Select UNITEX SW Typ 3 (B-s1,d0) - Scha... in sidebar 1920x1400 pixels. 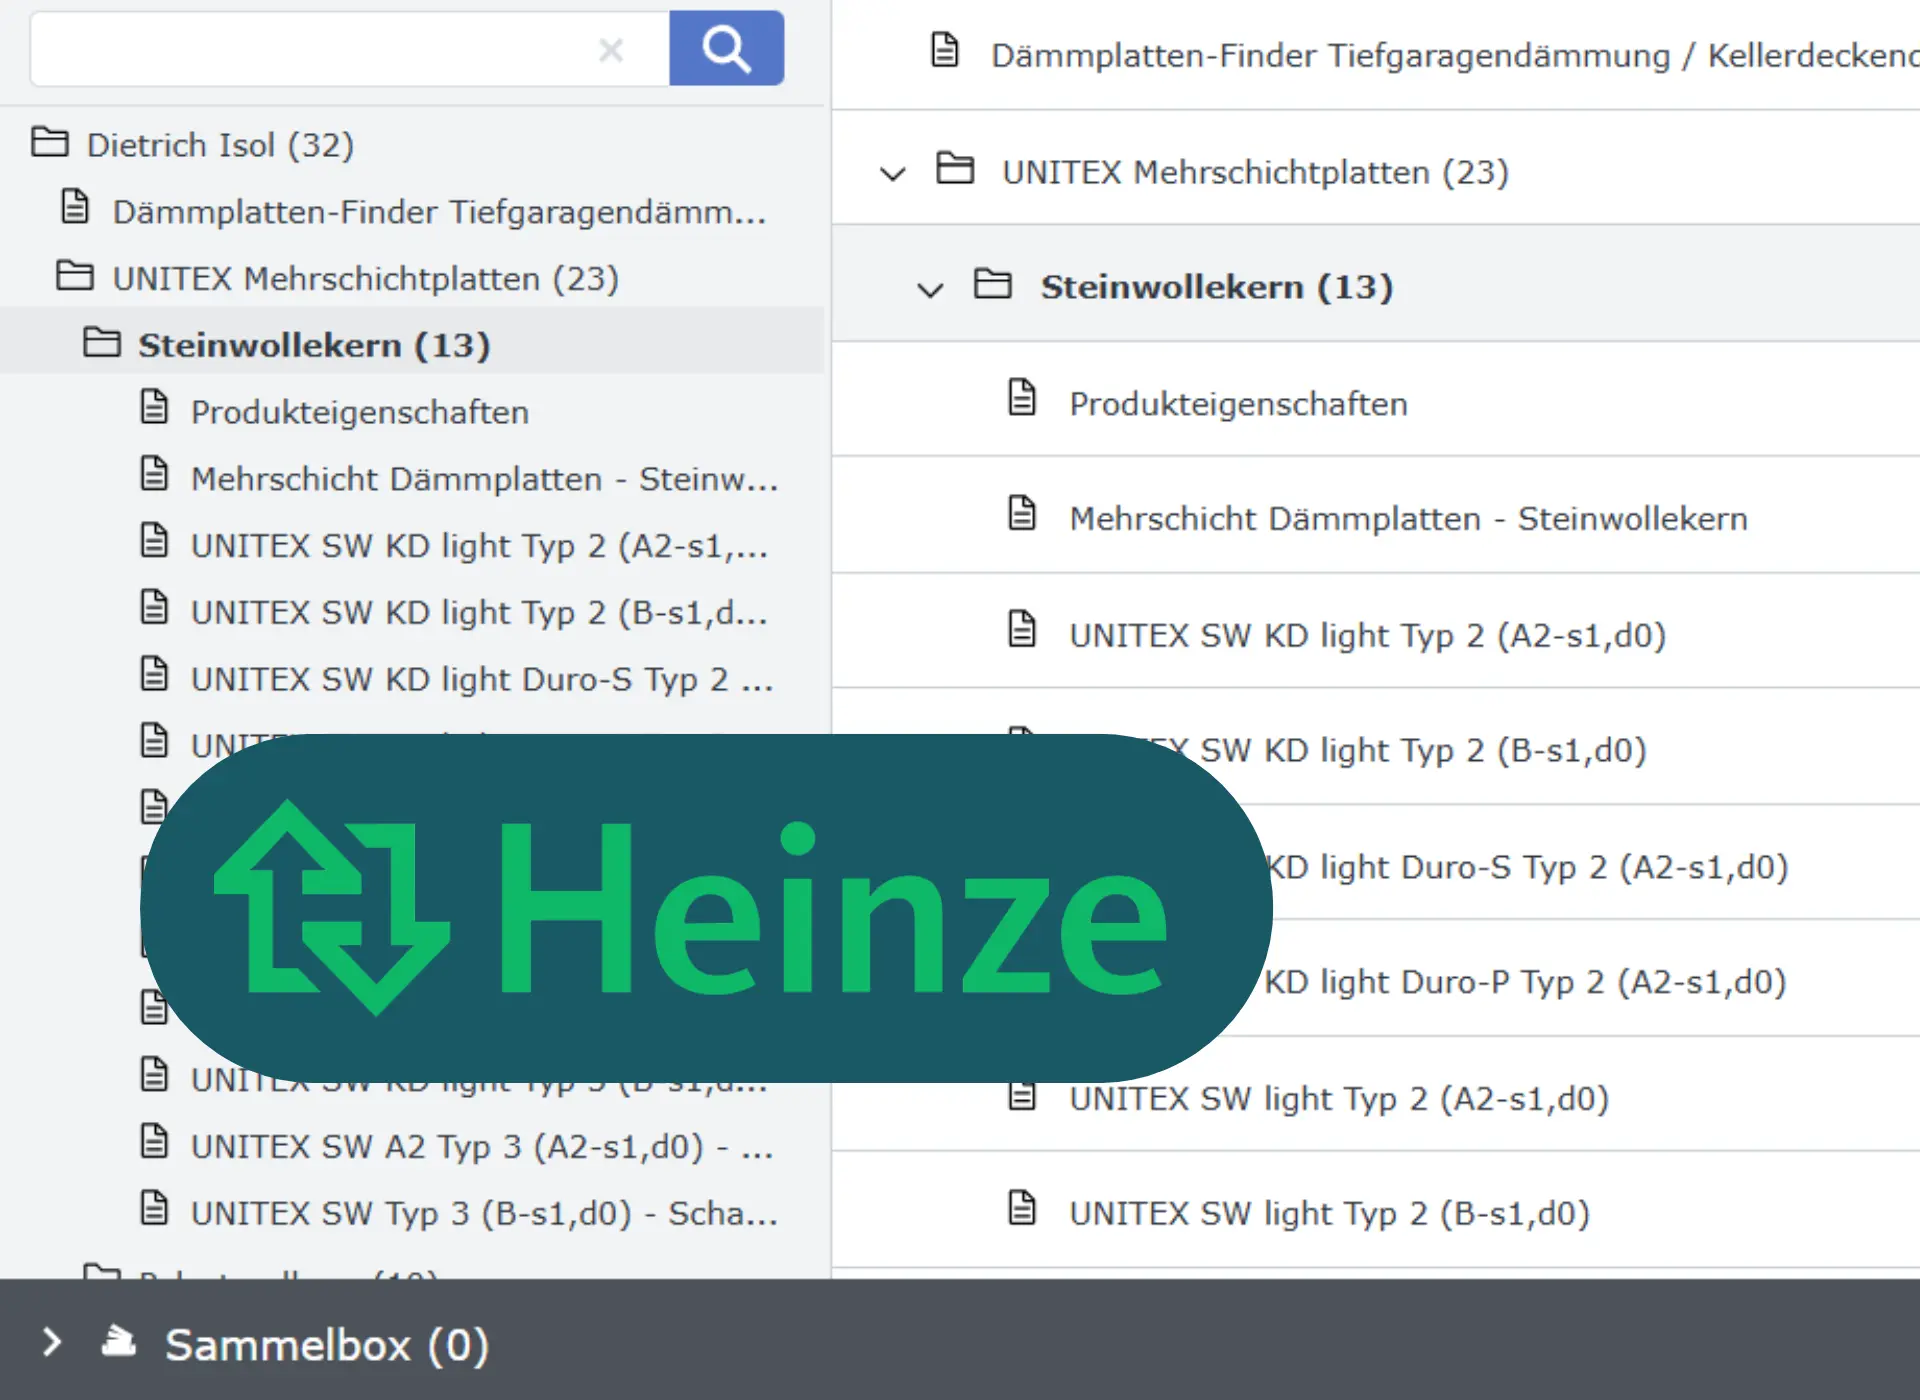(484, 1213)
